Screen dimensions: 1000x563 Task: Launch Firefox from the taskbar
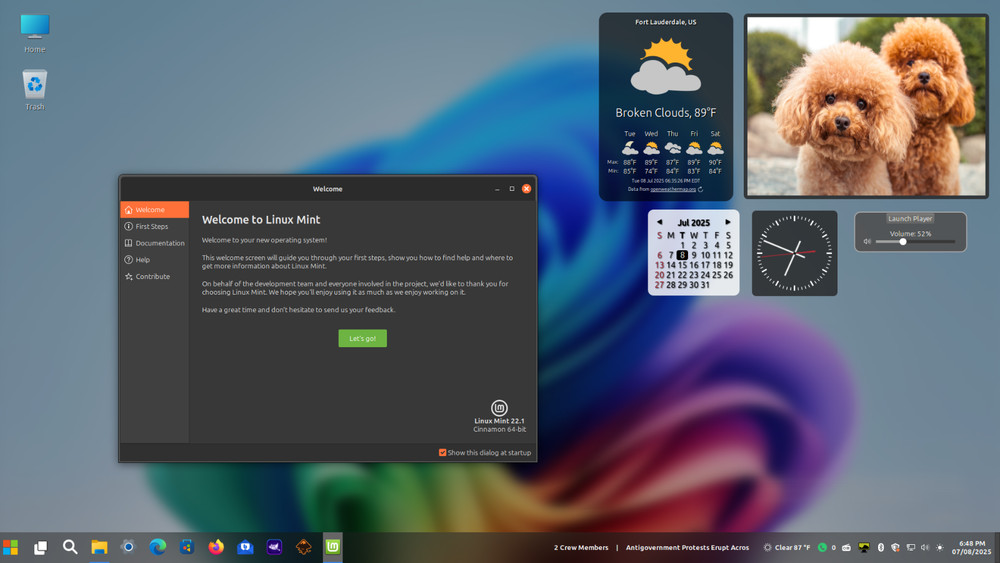pos(216,547)
